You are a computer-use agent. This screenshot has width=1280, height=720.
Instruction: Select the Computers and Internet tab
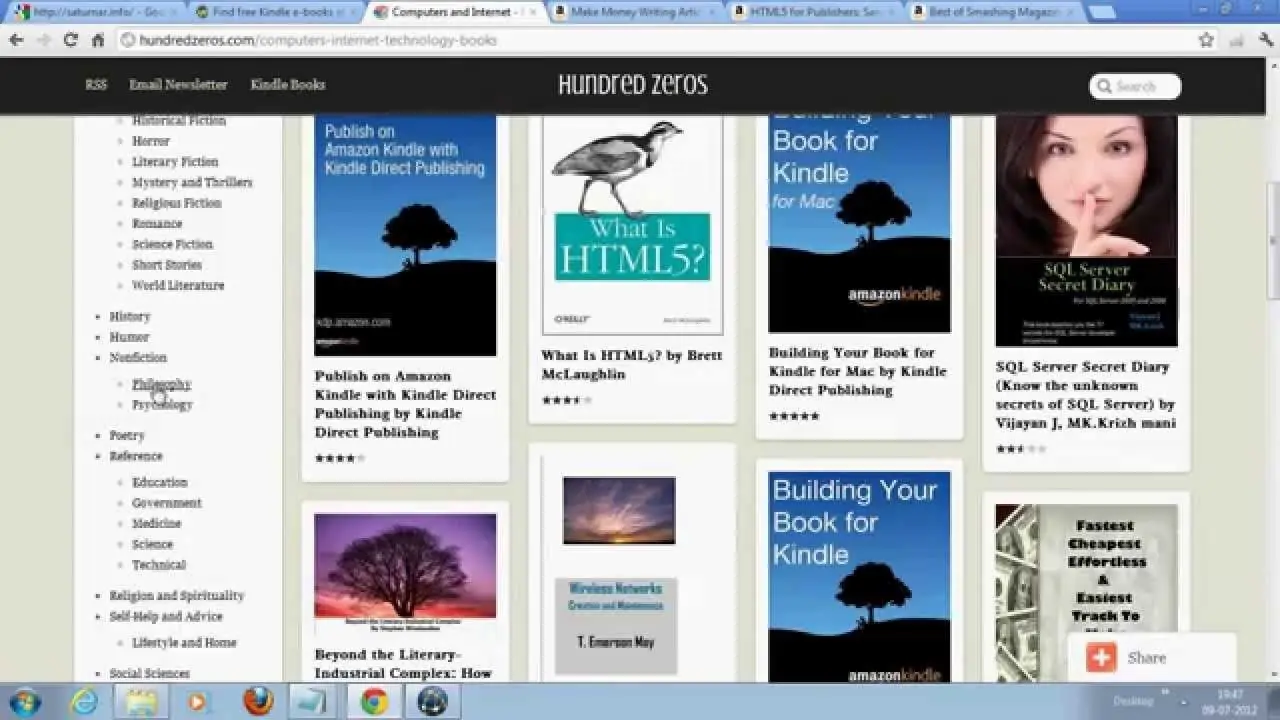point(453,12)
